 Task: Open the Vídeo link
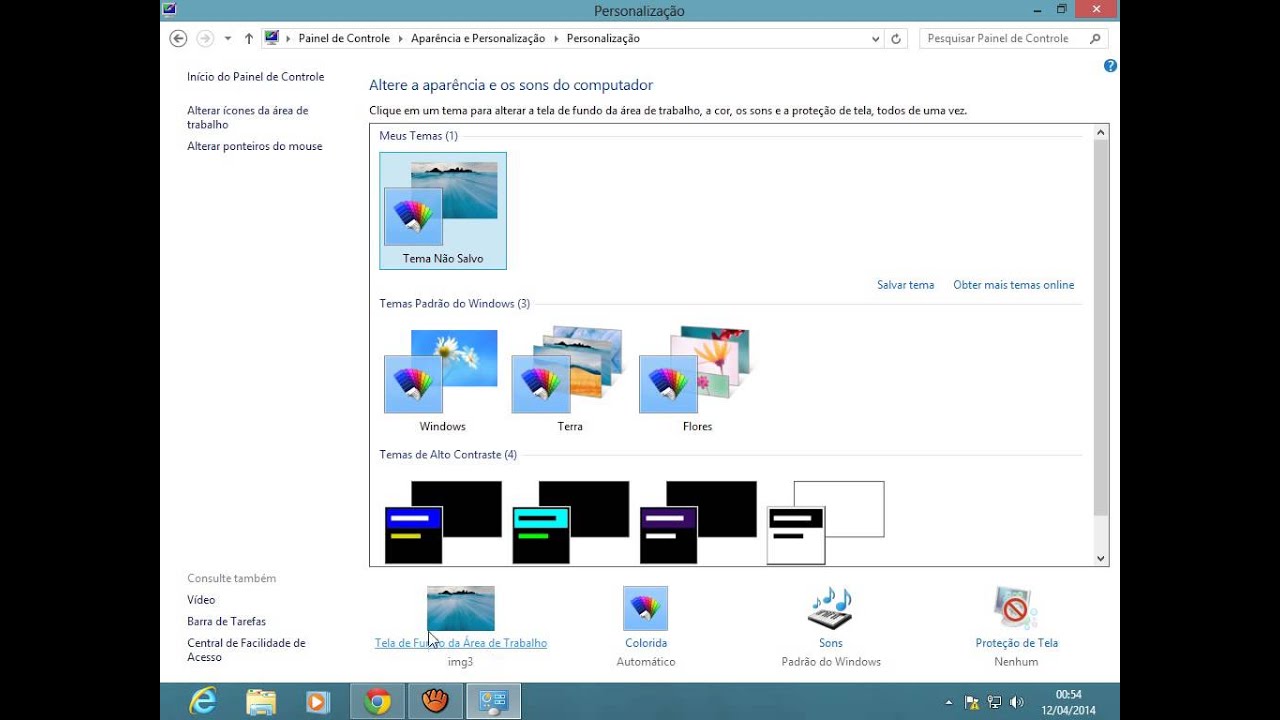point(201,600)
